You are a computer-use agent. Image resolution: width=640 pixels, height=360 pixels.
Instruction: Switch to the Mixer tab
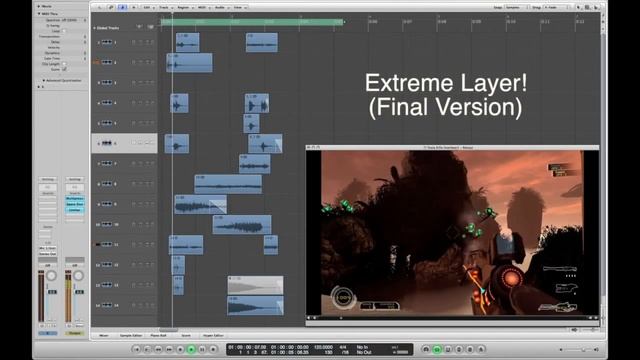(x=104, y=336)
